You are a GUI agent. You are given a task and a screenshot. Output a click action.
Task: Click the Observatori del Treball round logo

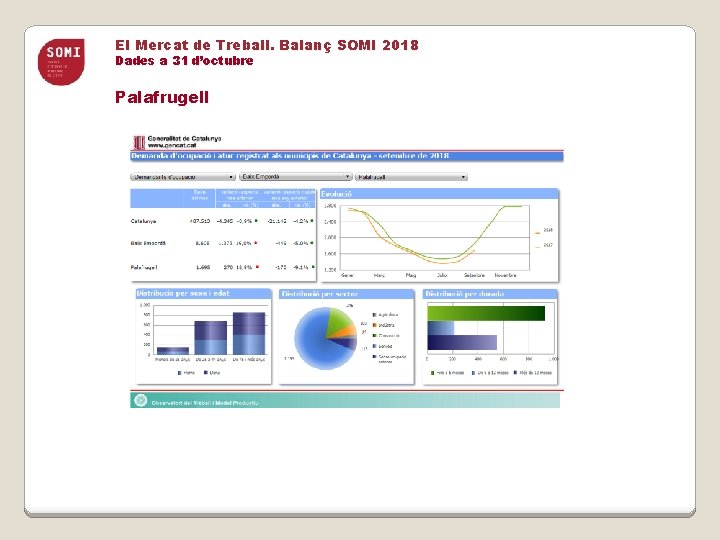pos(141,400)
